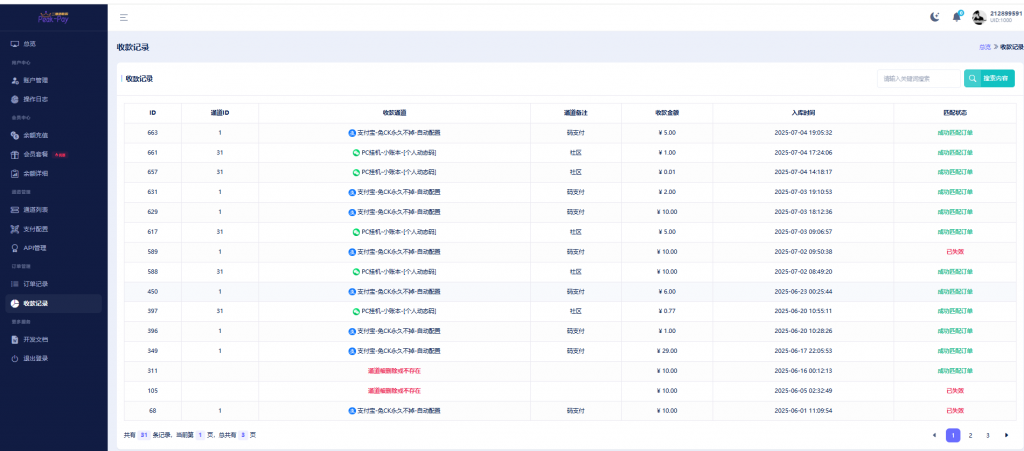Click the Peak-Pay logo
The image size is (1024, 451).
click(54, 18)
